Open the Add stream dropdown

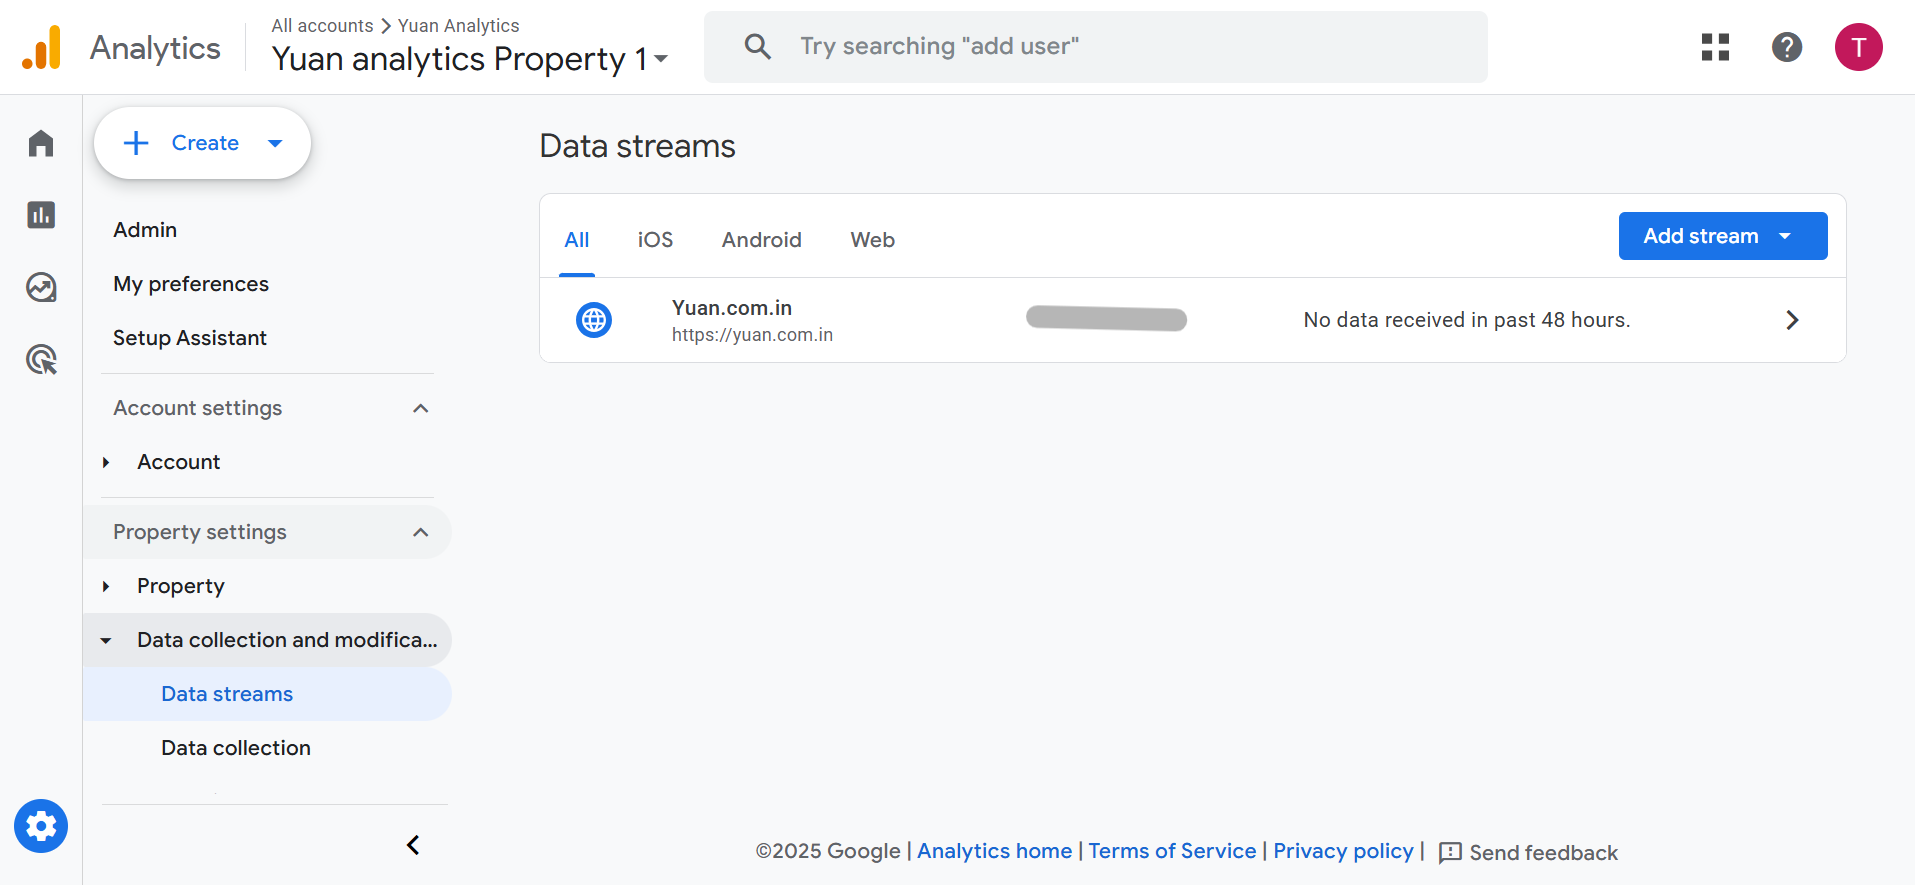click(x=1722, y=236)
